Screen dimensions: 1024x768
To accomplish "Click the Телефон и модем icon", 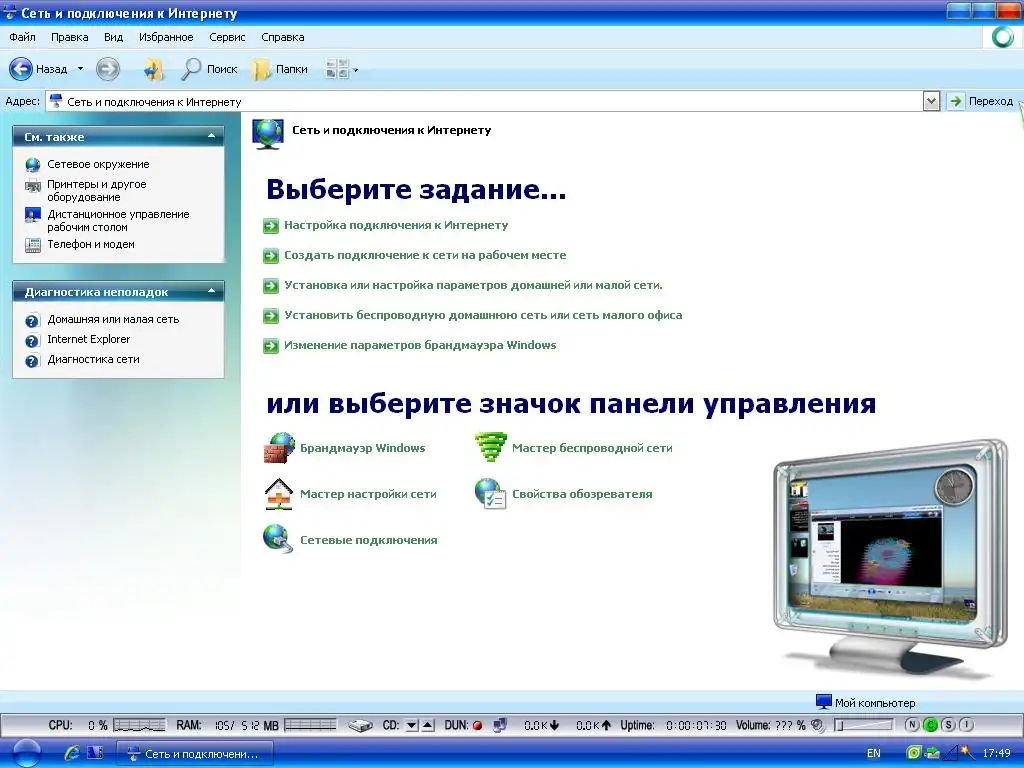I will coord(33,246).
